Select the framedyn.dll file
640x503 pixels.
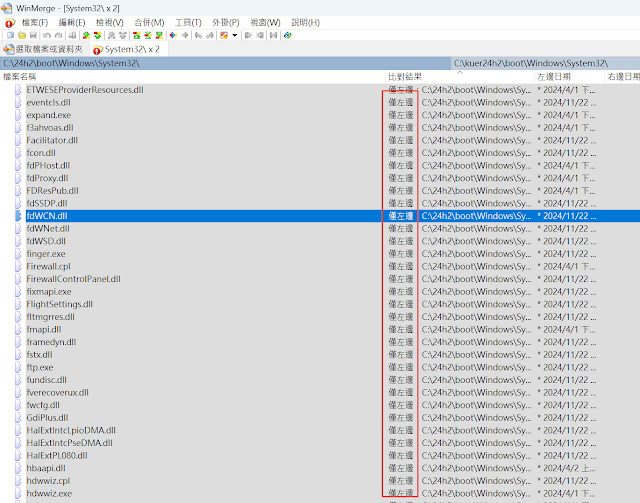pos(51,342)
